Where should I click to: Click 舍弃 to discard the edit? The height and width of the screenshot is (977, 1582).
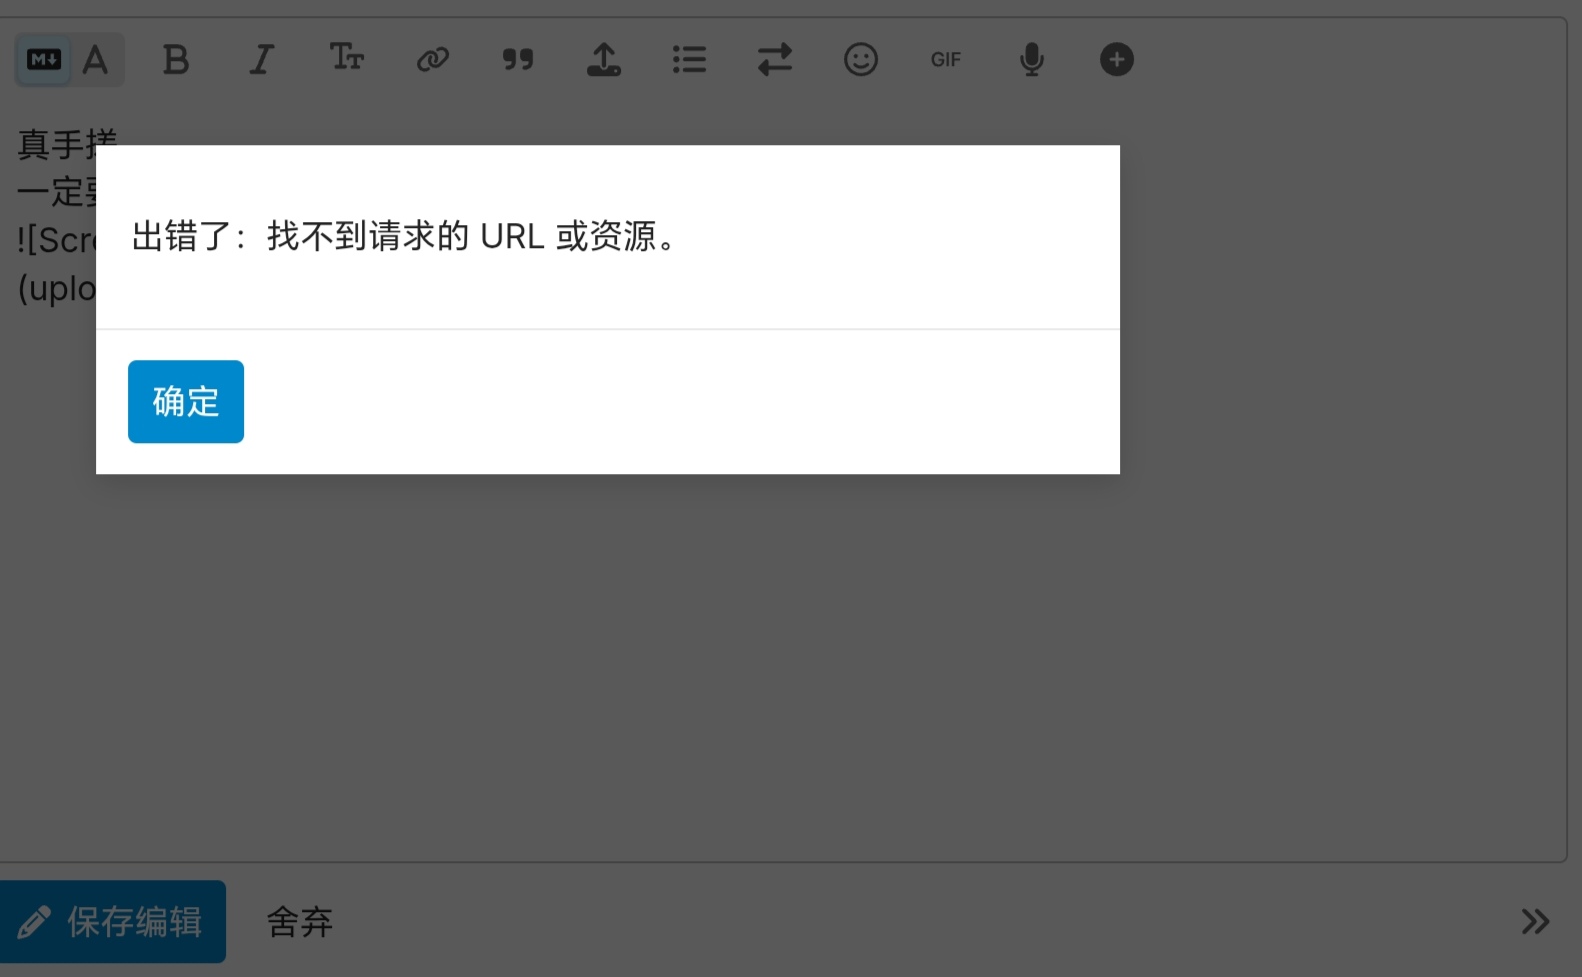pos(299,921)
